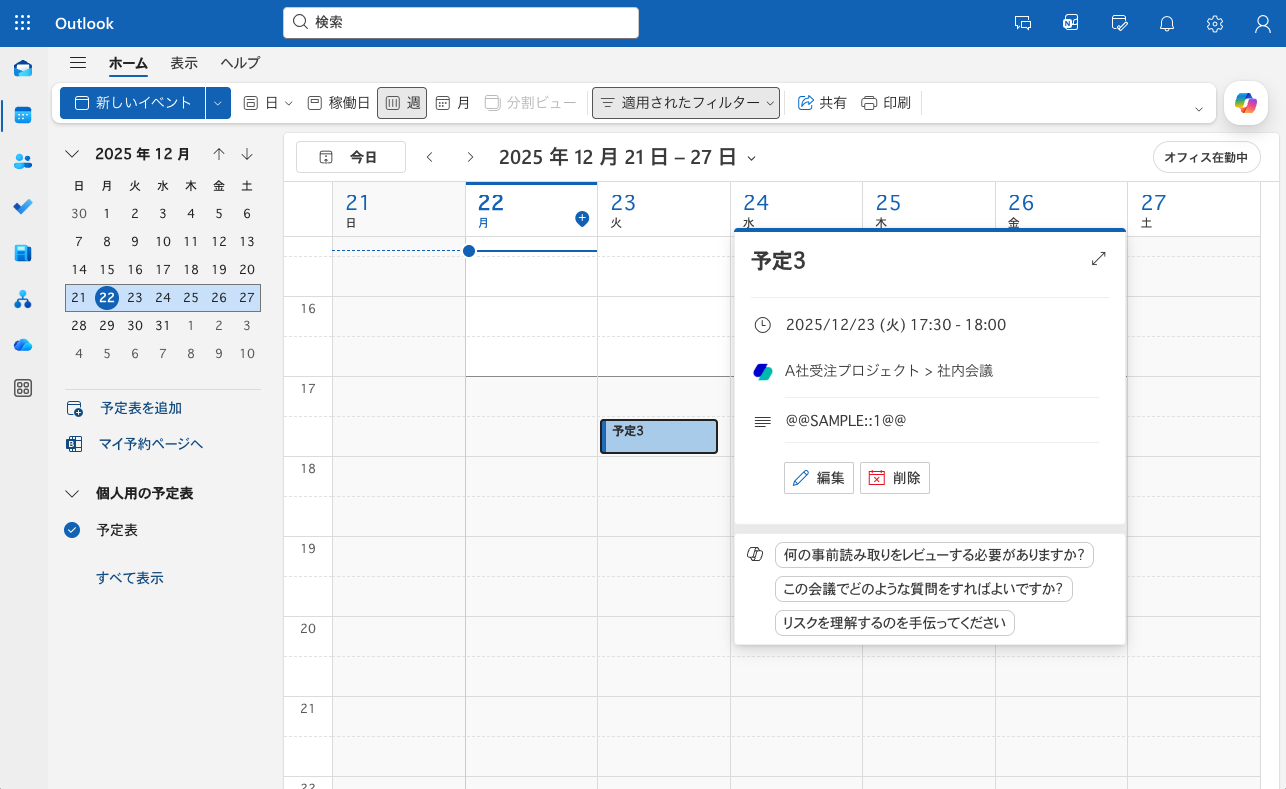Image resolution: width=1286 pixels, height=789 pixels.
Task: Collapse the 個人用の予定表 section
Action: pos(71,493)
